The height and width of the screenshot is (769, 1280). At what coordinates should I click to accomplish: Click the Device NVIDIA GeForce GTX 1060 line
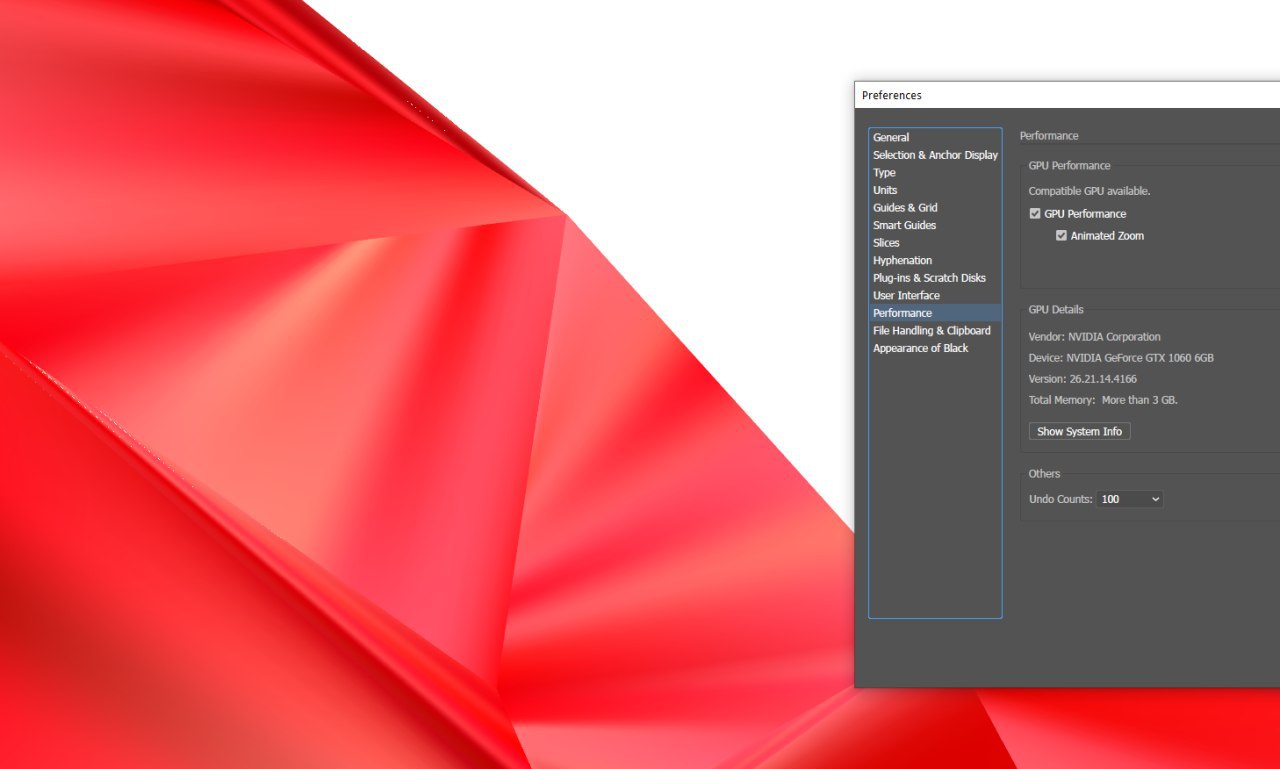[x=1121, y=358]
